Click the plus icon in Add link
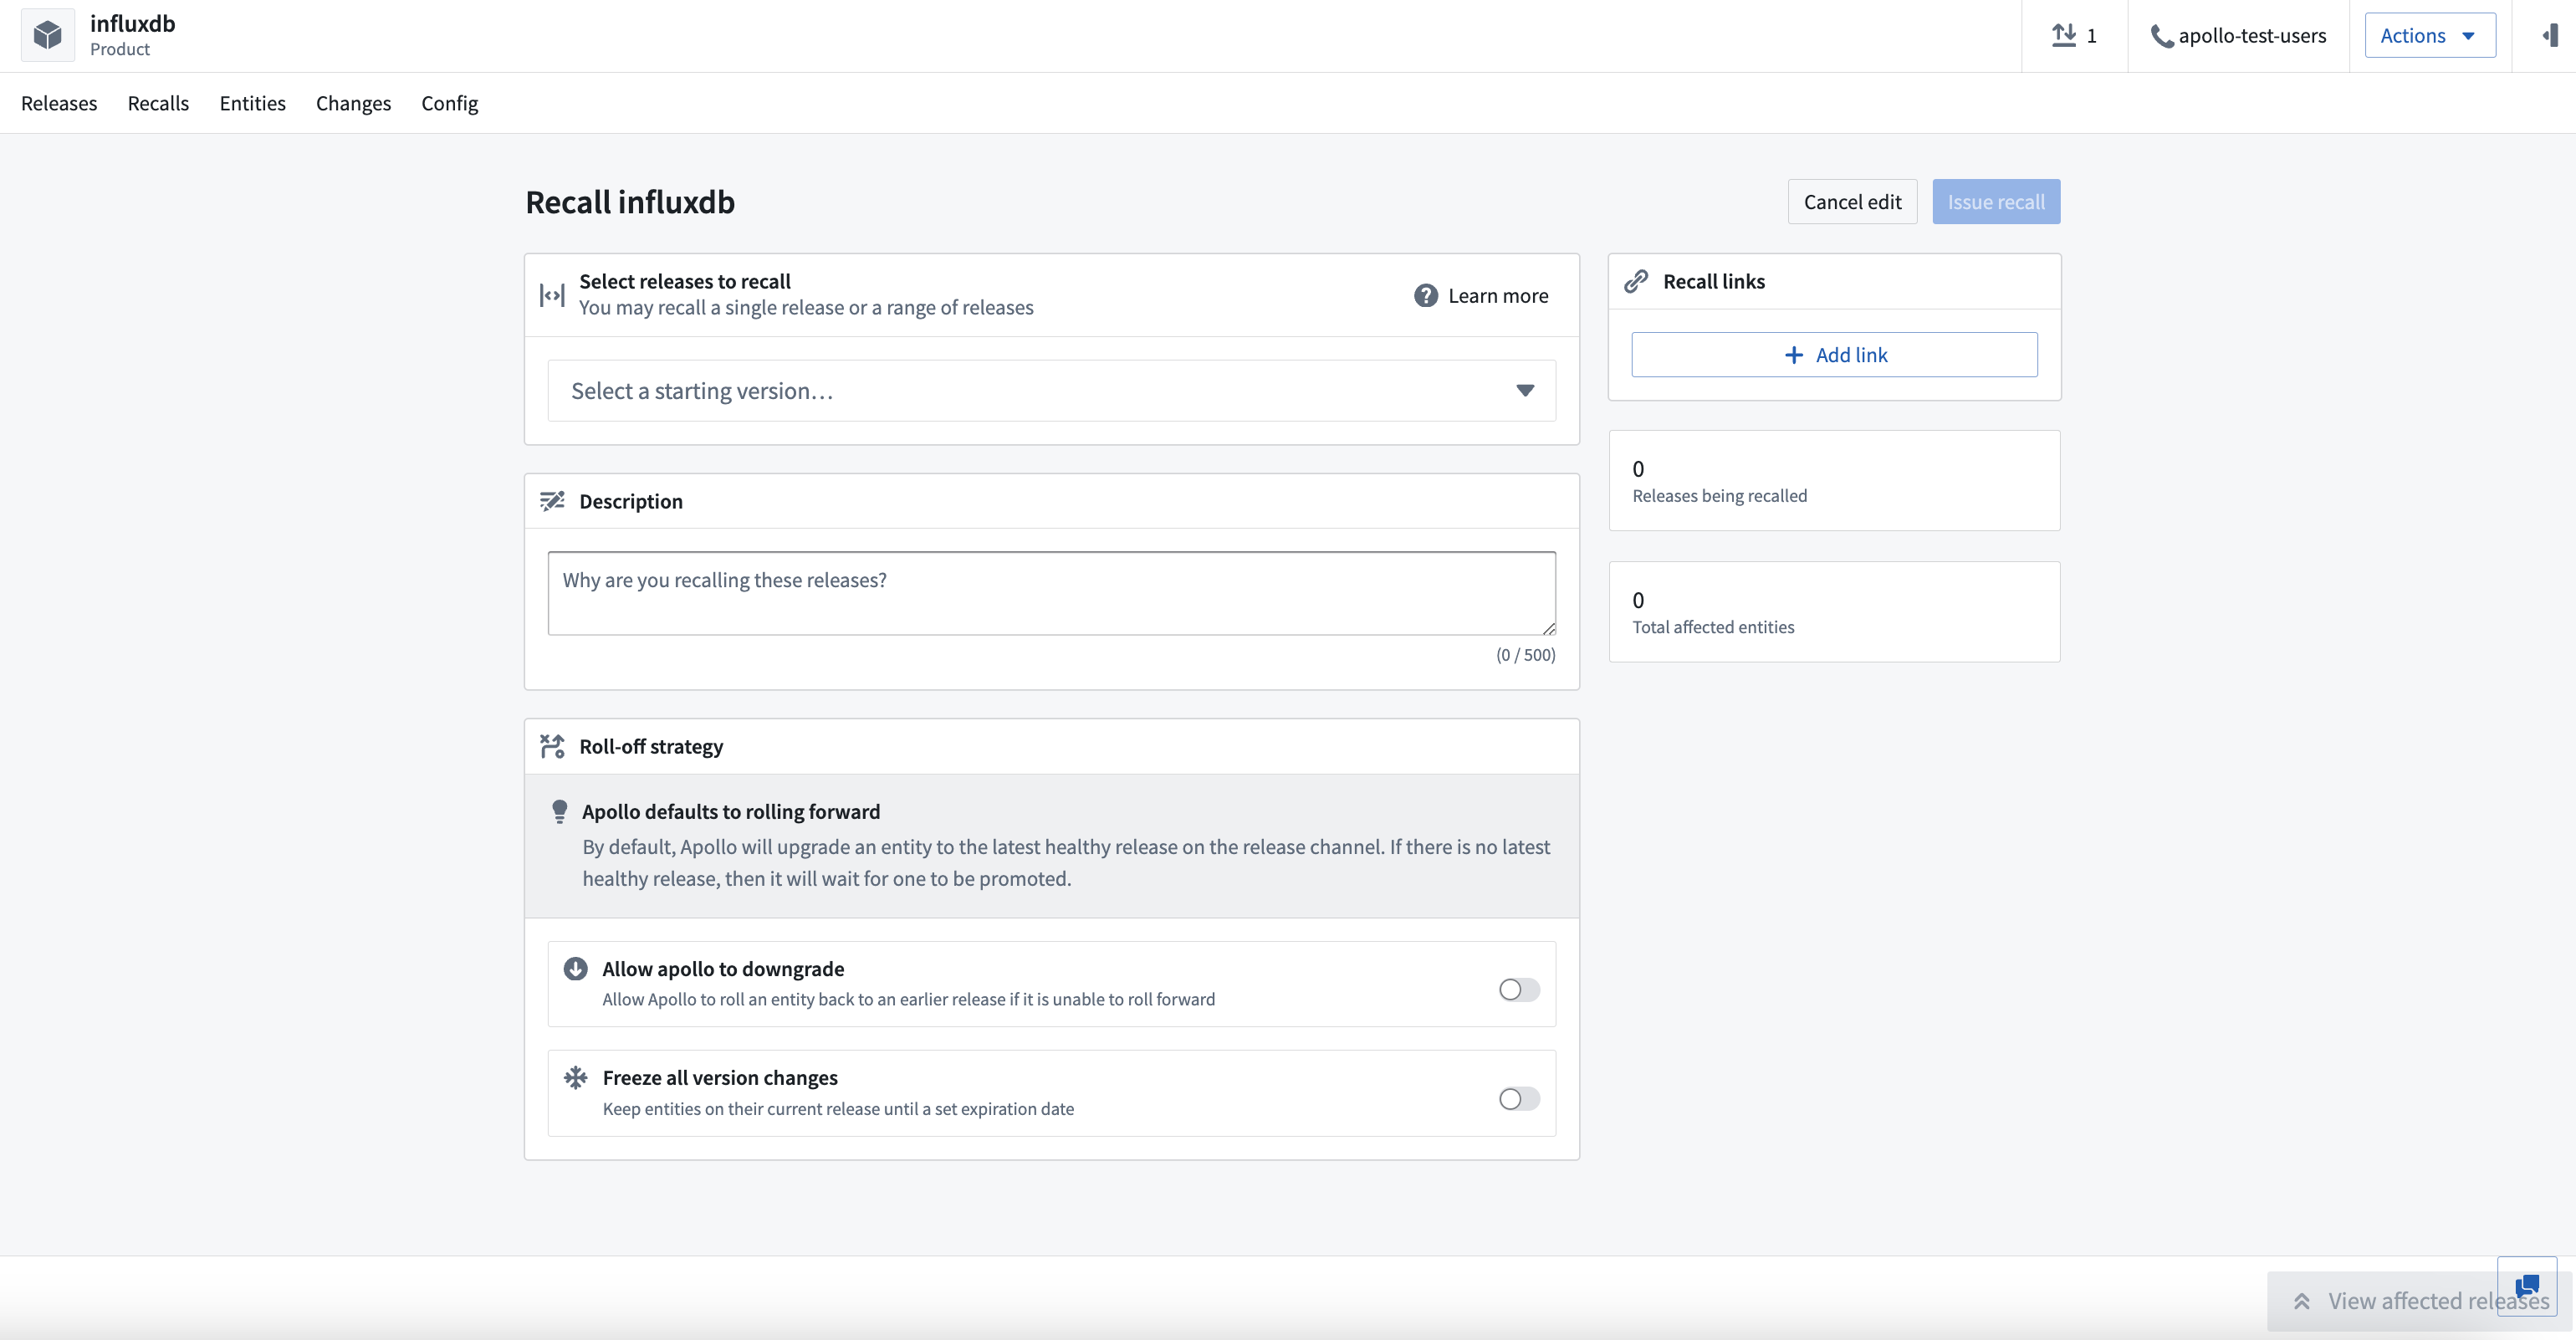Viewport: 2576px width, 1340px height. click(x=1794, y=355)
